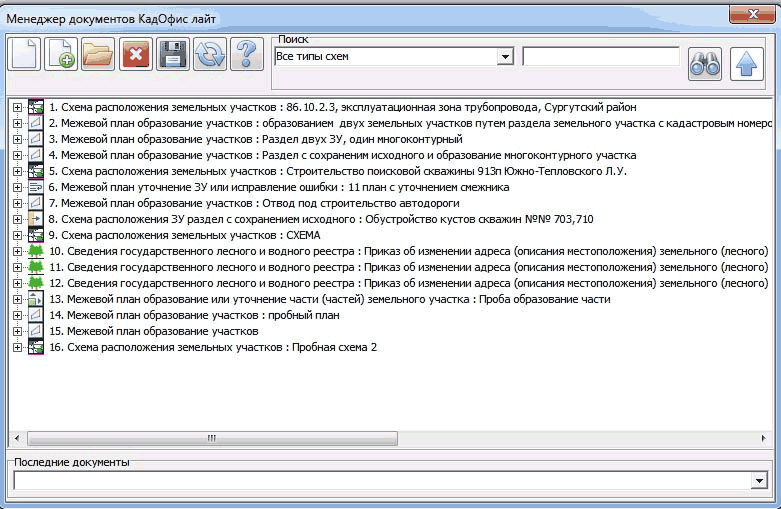Select item 9 Схема расположения СХЕМА
Screen dimensions: 781x509
pos(185,235)
